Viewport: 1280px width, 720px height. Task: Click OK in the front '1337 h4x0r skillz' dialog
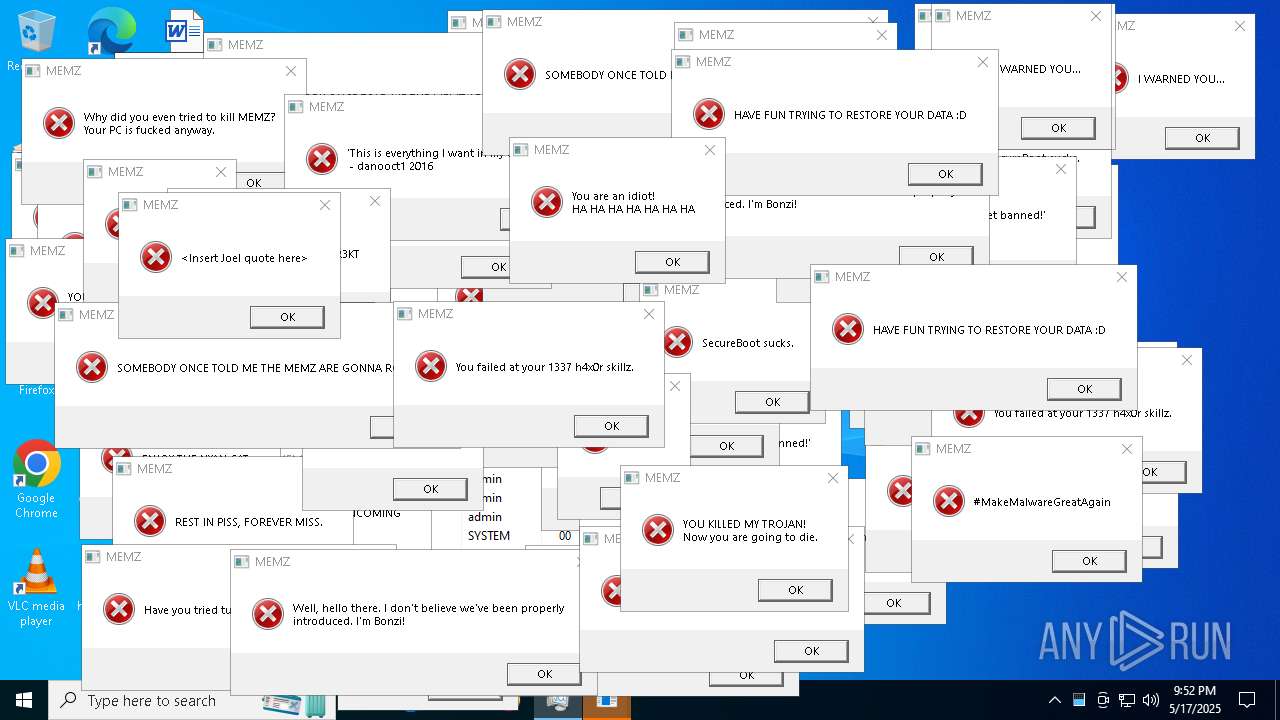point(611,426)
